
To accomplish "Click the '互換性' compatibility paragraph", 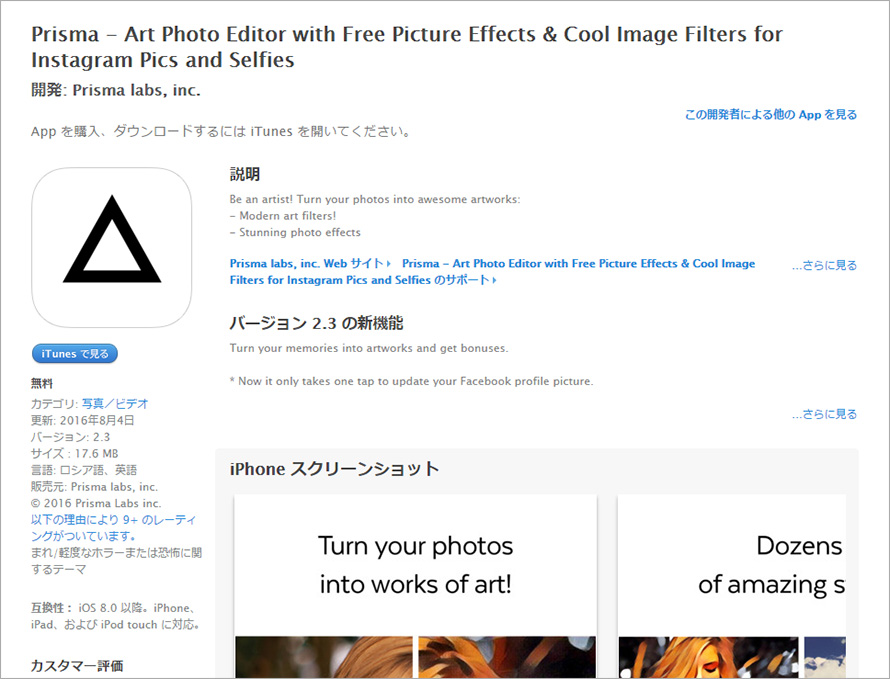I will pos(116,616).
